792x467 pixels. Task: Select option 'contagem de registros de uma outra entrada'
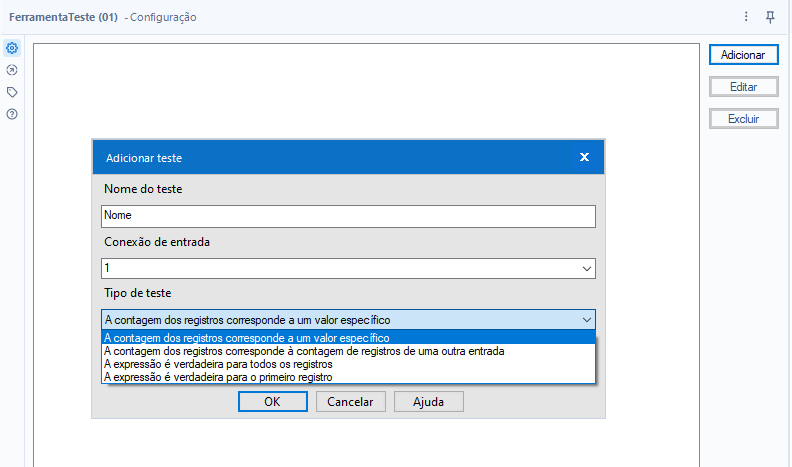tap(349, 351)
